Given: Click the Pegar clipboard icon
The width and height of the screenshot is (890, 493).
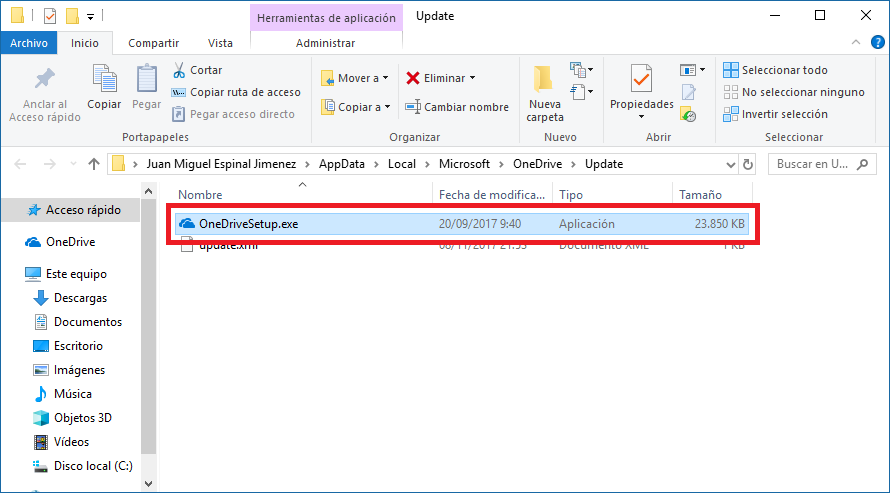Looking at the screenshot, I should 146,79.
